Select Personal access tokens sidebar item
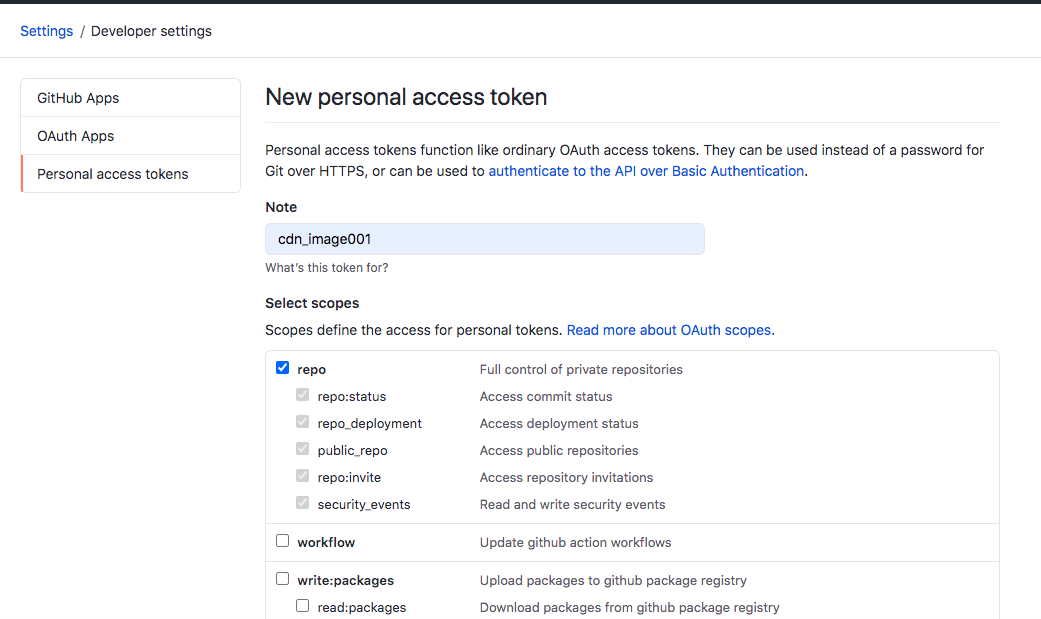The width and height of the screenshot is (1041, 619). pyautogui.click(x=113, y=174)
